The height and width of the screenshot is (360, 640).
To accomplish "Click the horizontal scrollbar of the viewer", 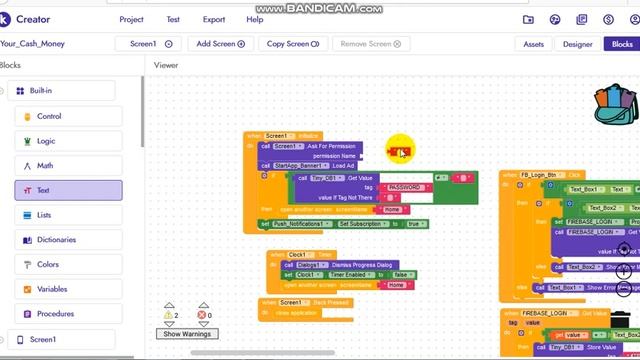I will coord(262,353).
